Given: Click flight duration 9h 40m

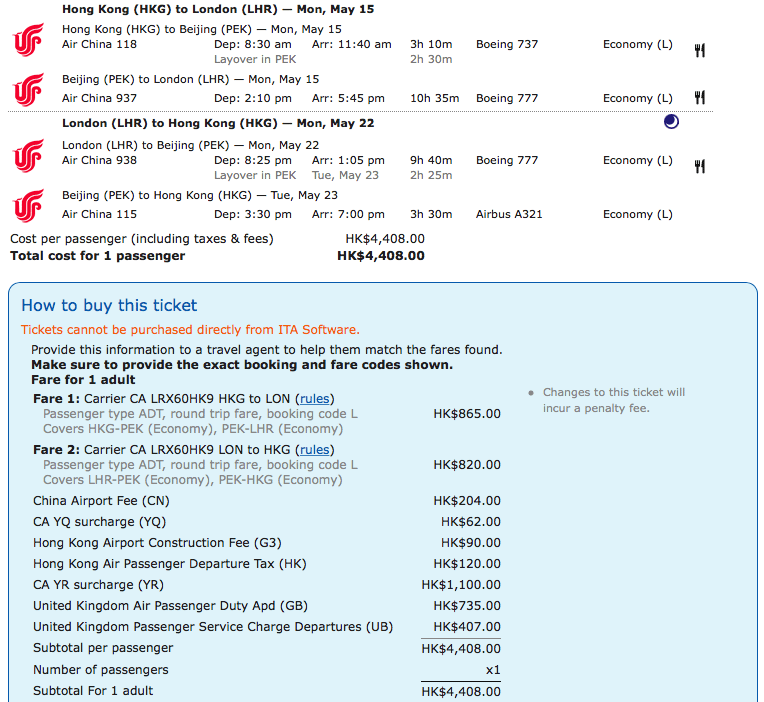Looking at the screenshot, I should click(431, 160).
